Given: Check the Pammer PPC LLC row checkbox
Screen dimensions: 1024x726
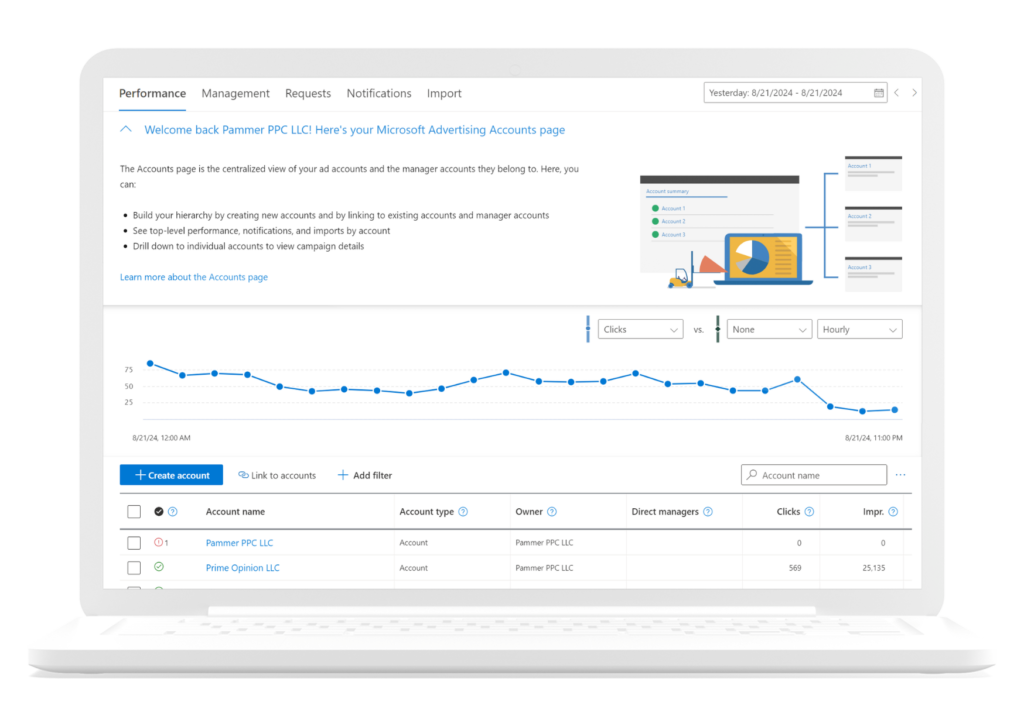Looking at the screenshot, I should [x=134, y=543].
